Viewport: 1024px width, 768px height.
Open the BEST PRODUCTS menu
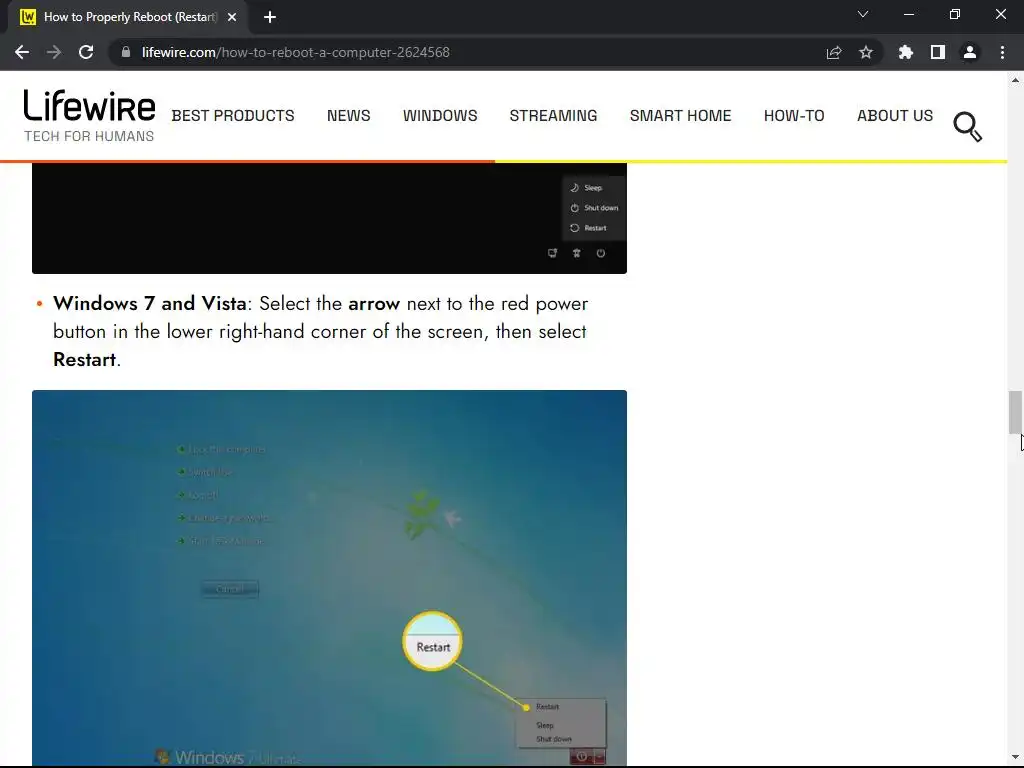(x=233, y=116)
